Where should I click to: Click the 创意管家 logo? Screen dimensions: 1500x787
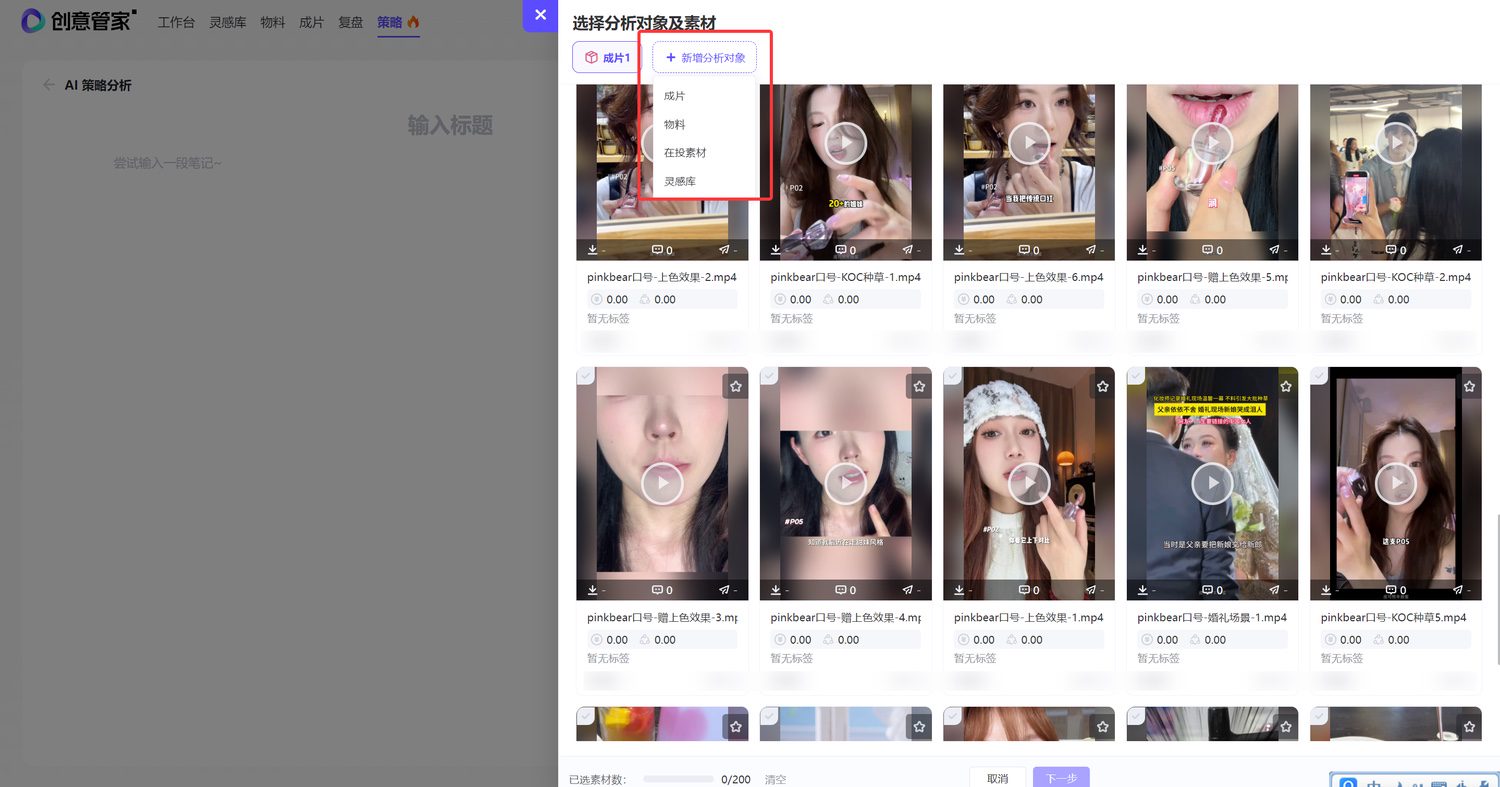click(x=78, y=20)
